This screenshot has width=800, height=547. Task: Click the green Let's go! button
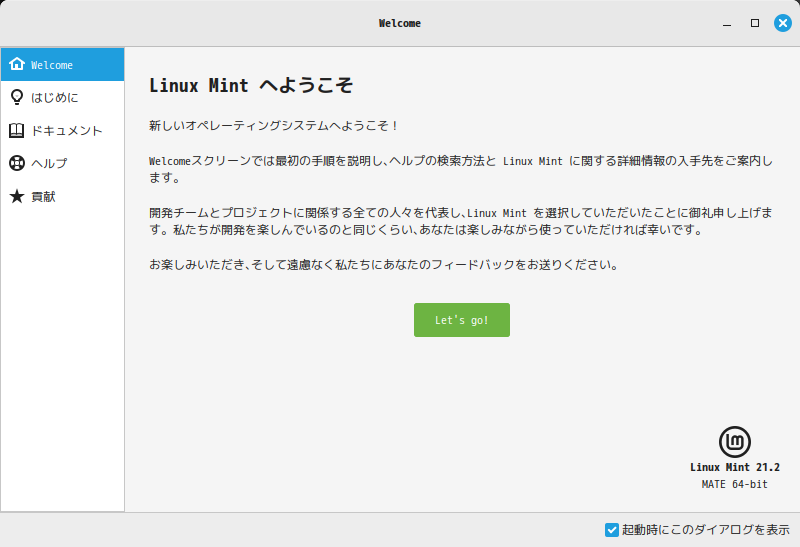[462, 320]
